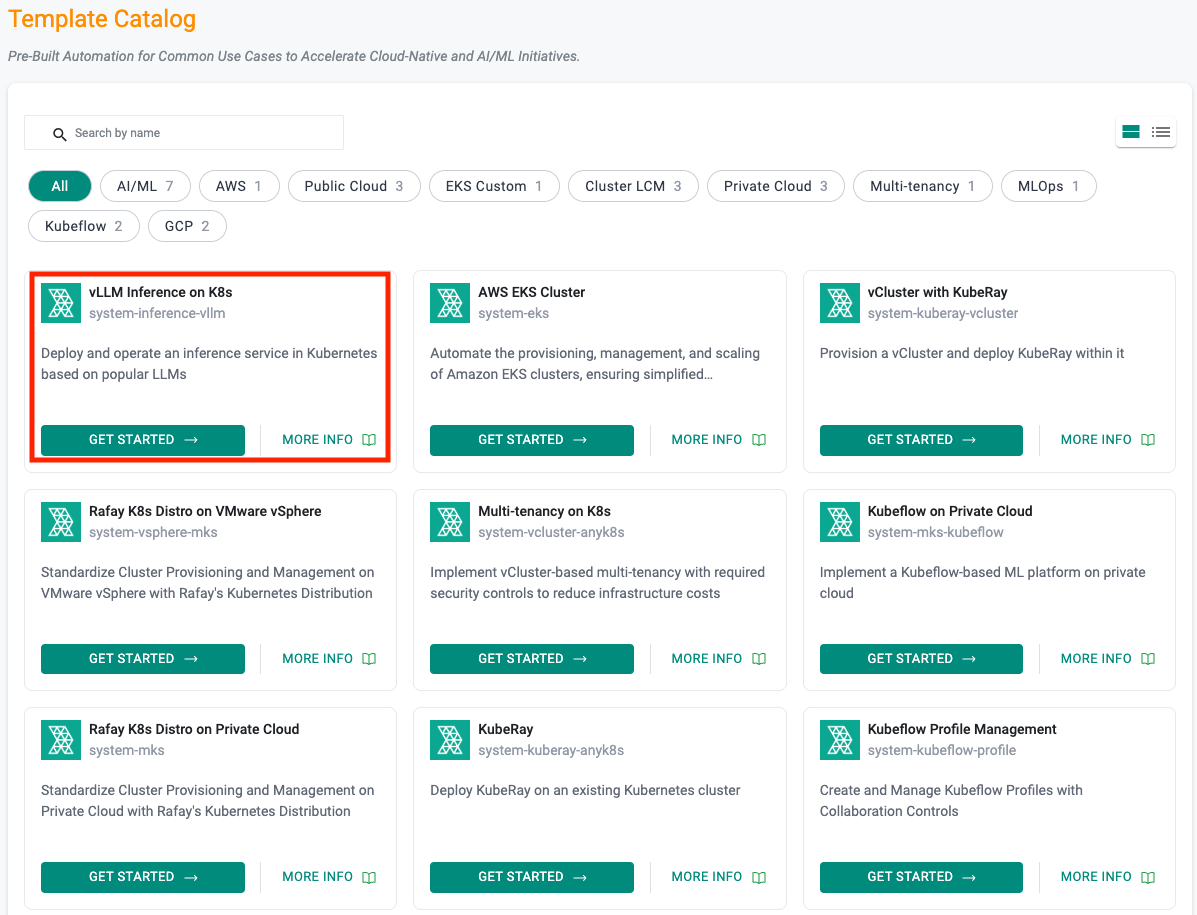Filter templates by Public Cloud
This screenshot has width=1197, height=915.
click(354, 186)
